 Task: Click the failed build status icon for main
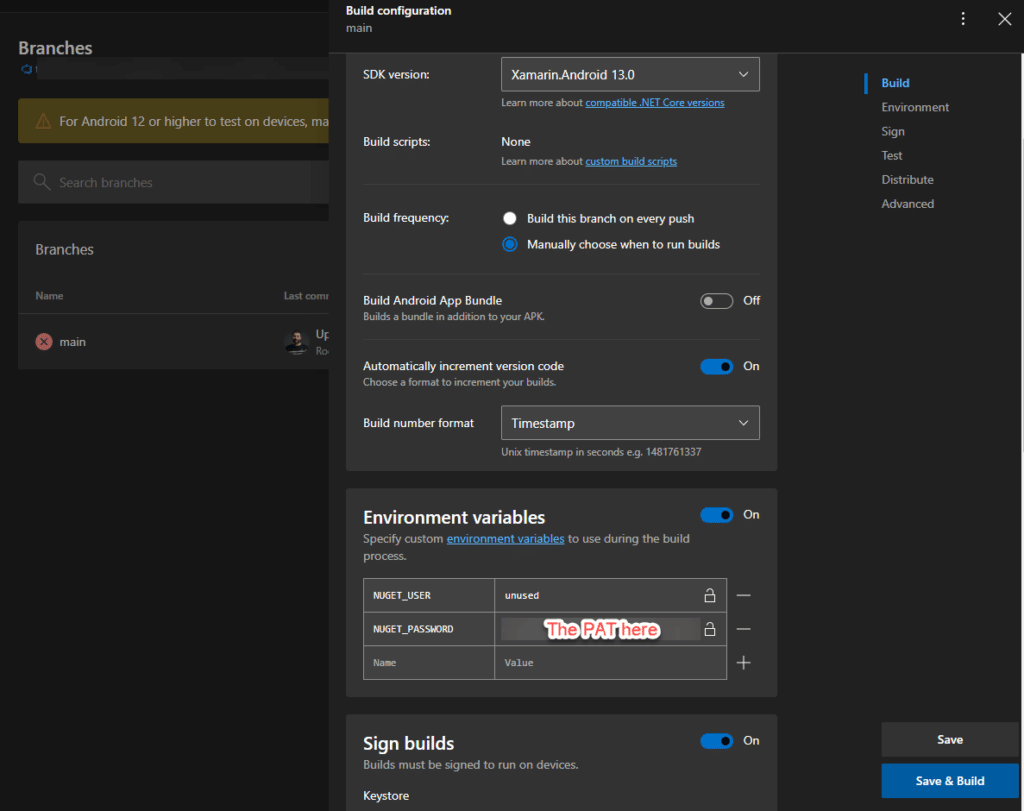click(44, 342)
